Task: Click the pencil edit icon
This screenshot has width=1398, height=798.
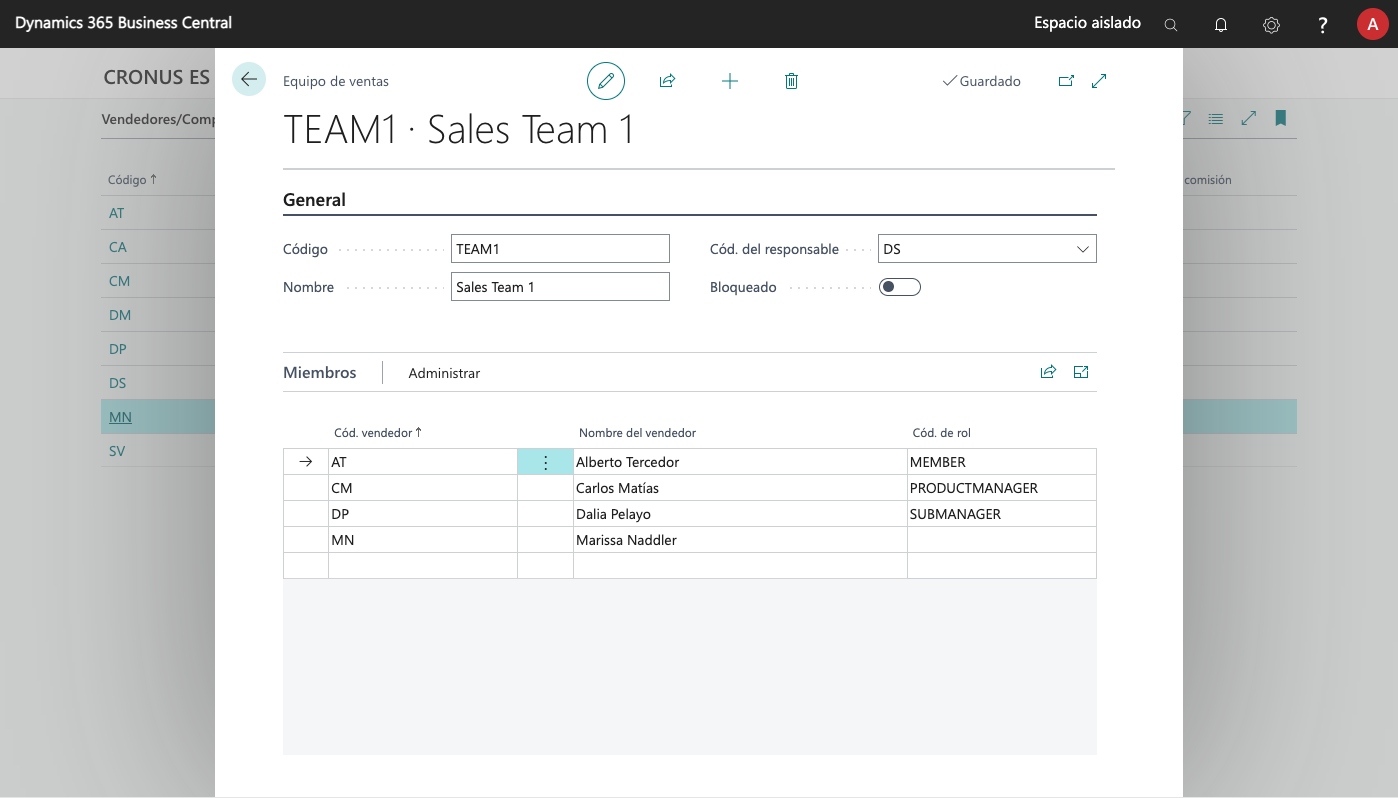Action: [606, 81]
